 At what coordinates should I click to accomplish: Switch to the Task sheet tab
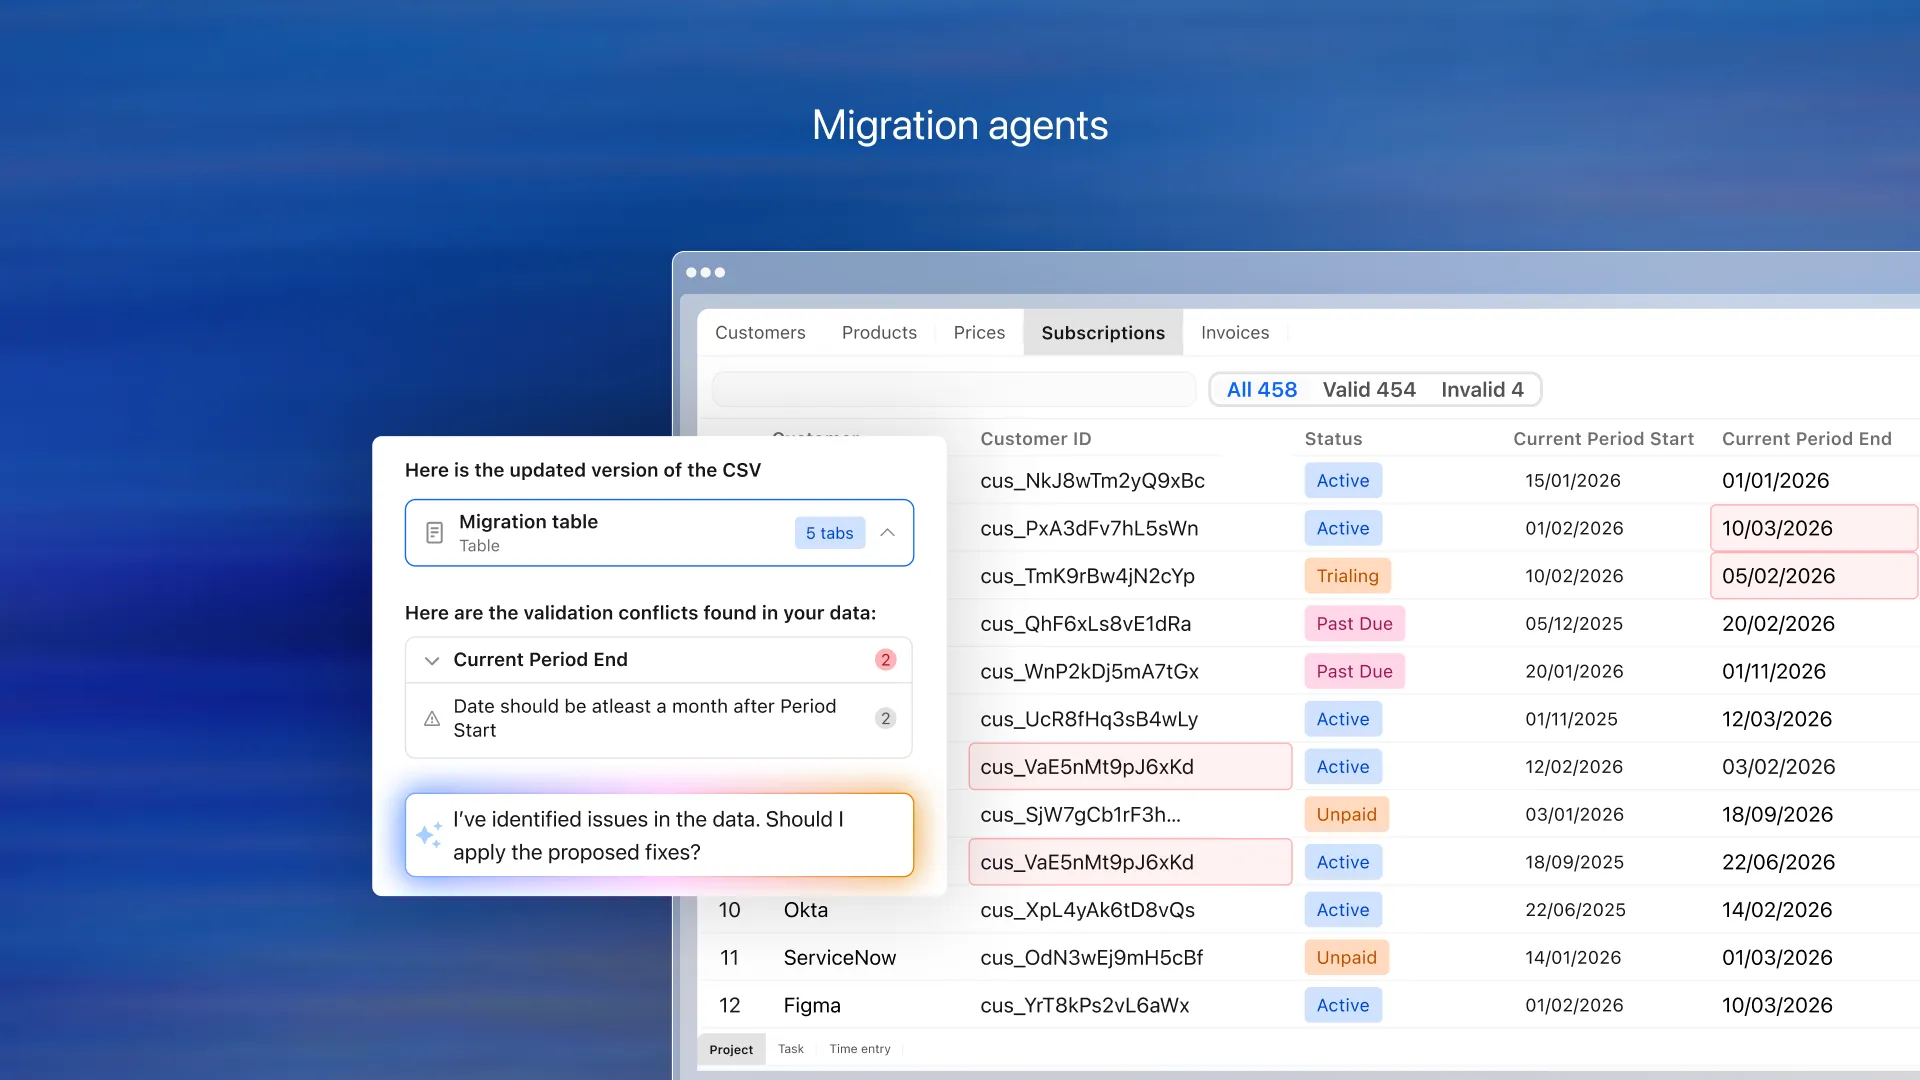(x=790, y=1049)
